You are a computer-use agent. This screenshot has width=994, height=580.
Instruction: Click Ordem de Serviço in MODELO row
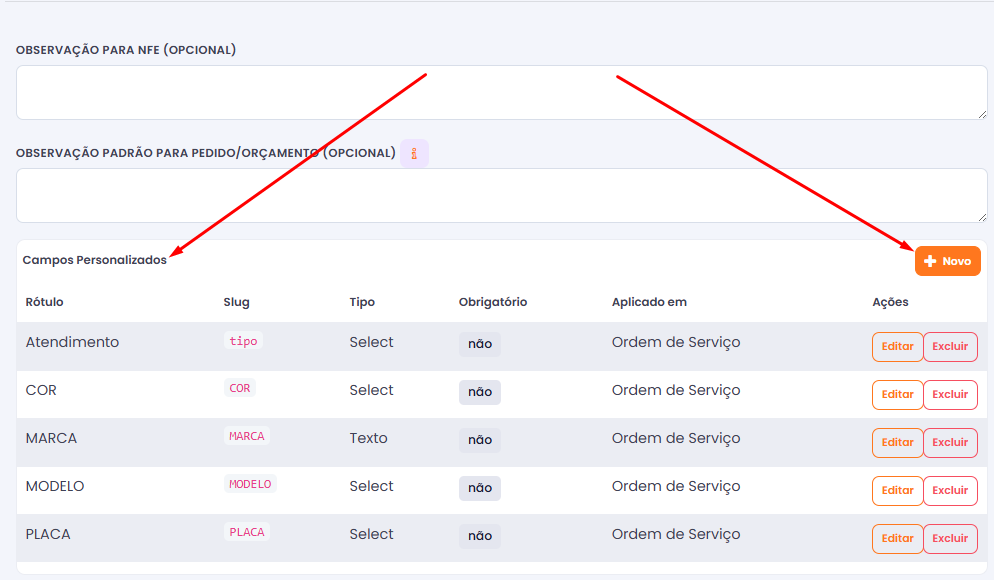[x=676, y=487]
